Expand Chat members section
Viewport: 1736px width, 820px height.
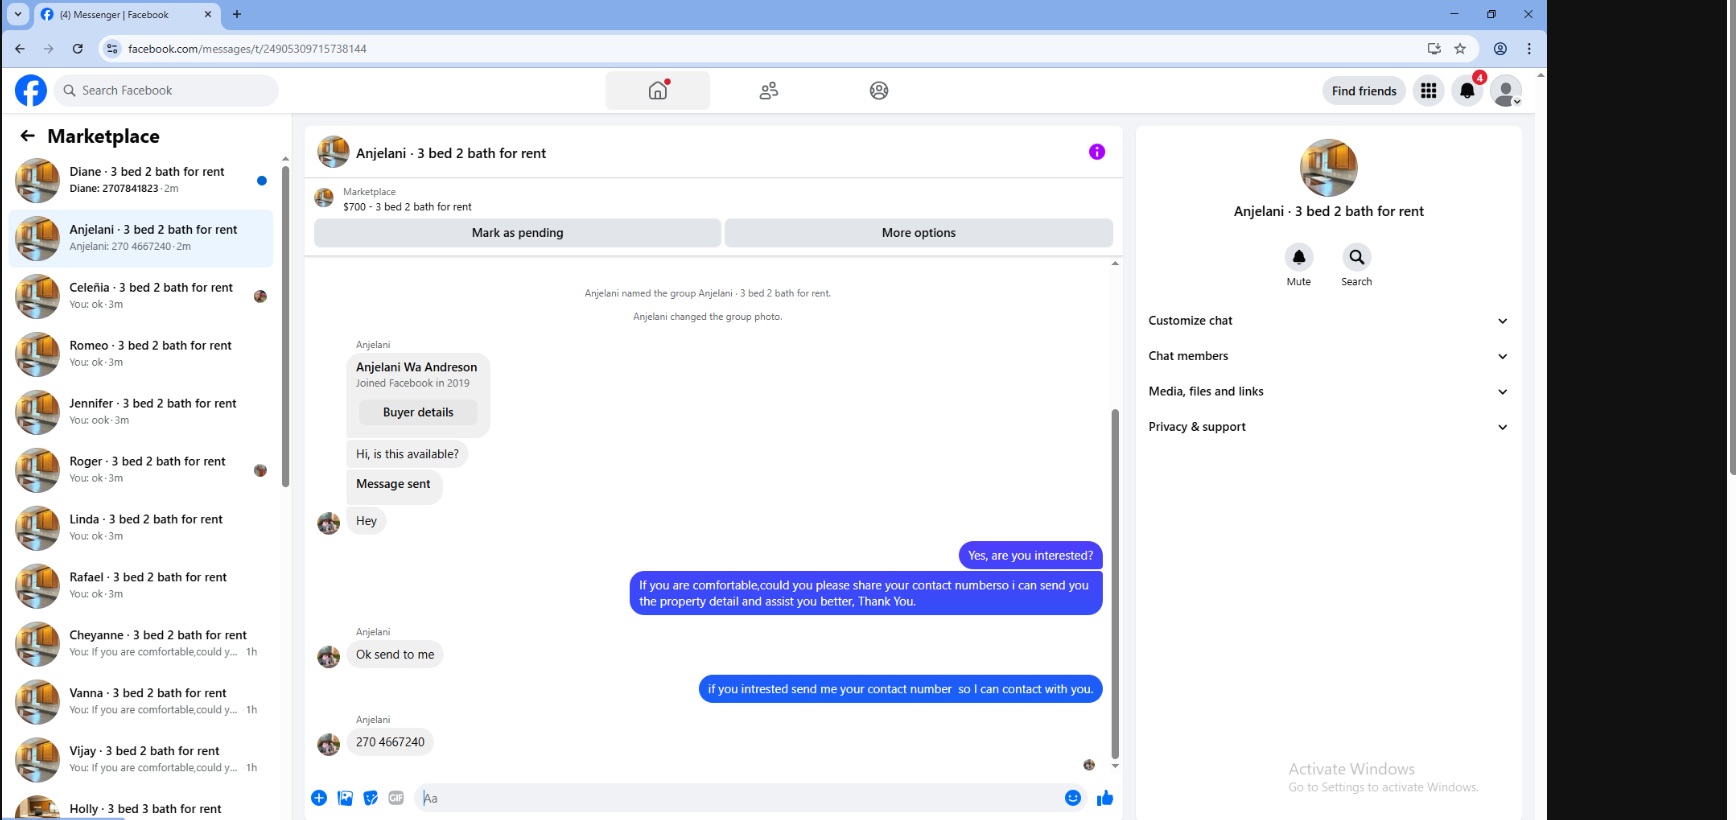point(1328,356)
